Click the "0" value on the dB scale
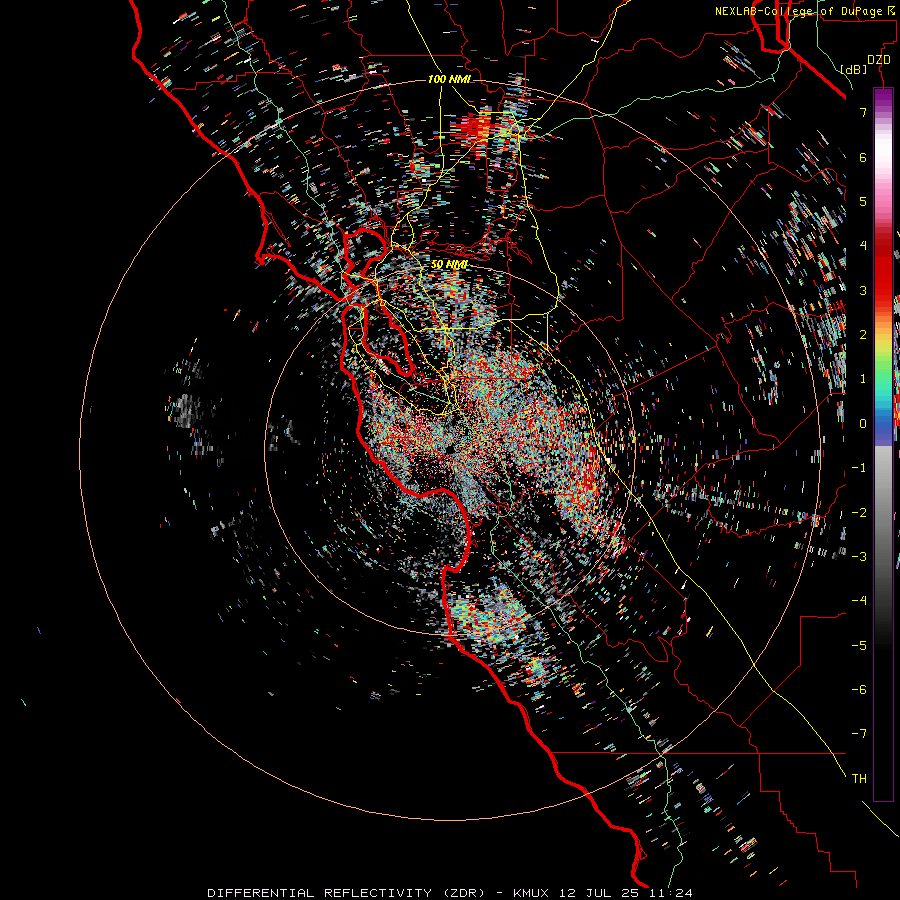Screen dimensions: 900x900 tap(863, 424)
